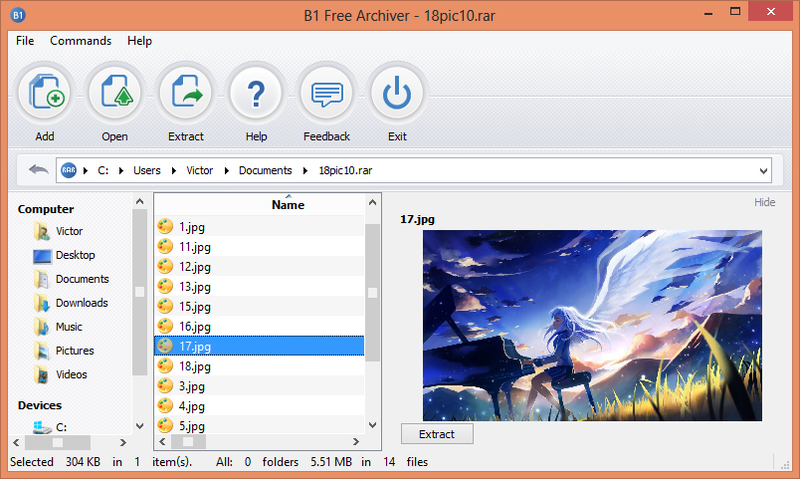Open Documents in the sidebar

coord(82,279)
